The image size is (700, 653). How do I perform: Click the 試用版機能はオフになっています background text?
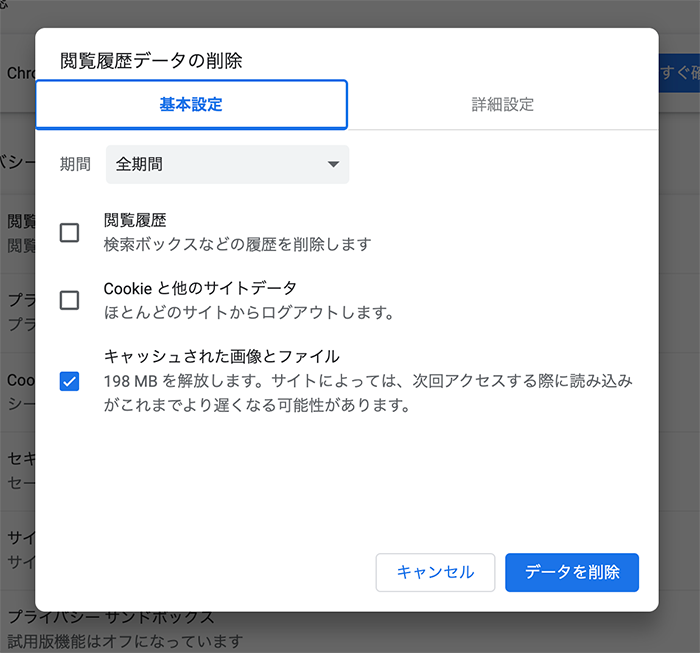point(125,641)
